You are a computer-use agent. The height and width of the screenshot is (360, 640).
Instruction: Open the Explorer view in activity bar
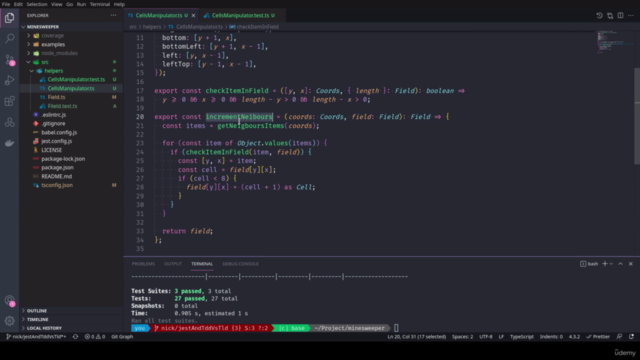9,18
